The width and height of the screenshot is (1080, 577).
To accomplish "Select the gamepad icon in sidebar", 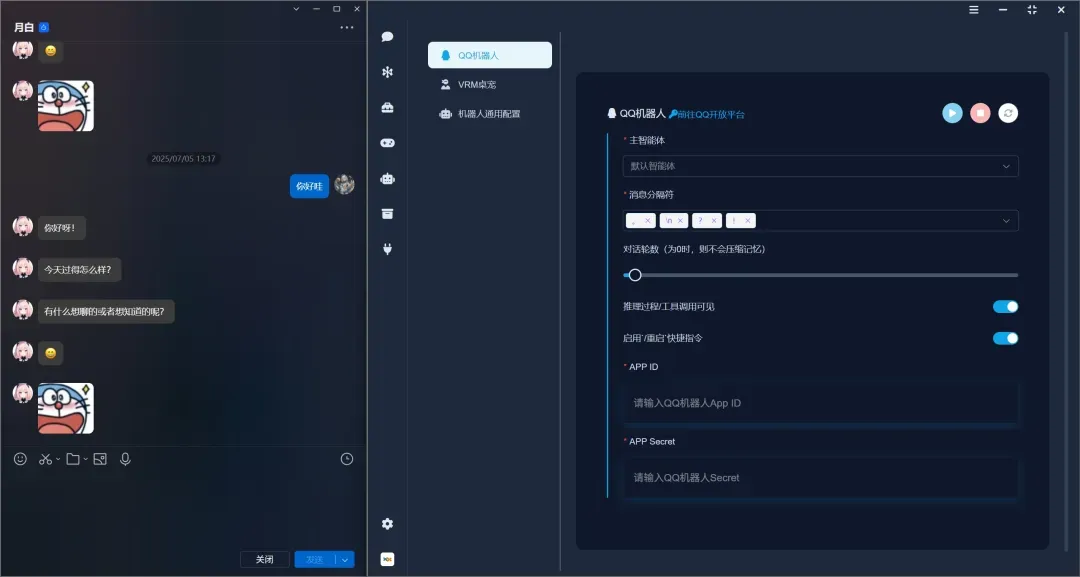I will (387, 143).
